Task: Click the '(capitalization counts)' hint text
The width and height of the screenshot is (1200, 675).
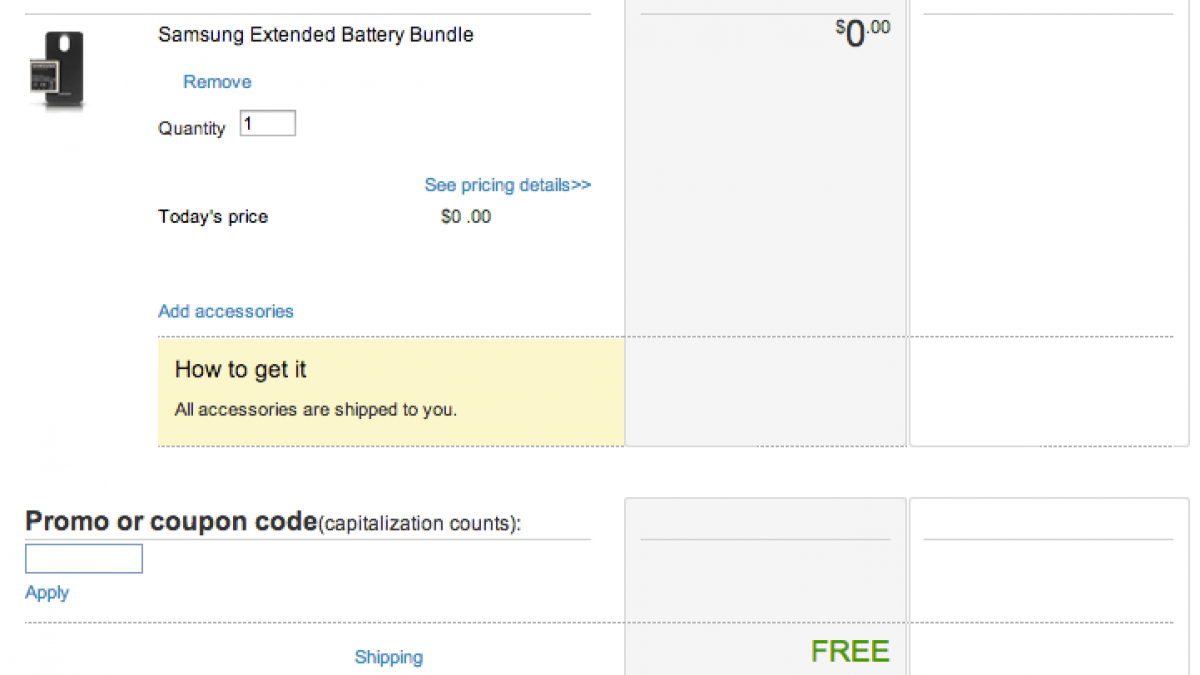Action: pyautogui.click(x=419, y=524)
